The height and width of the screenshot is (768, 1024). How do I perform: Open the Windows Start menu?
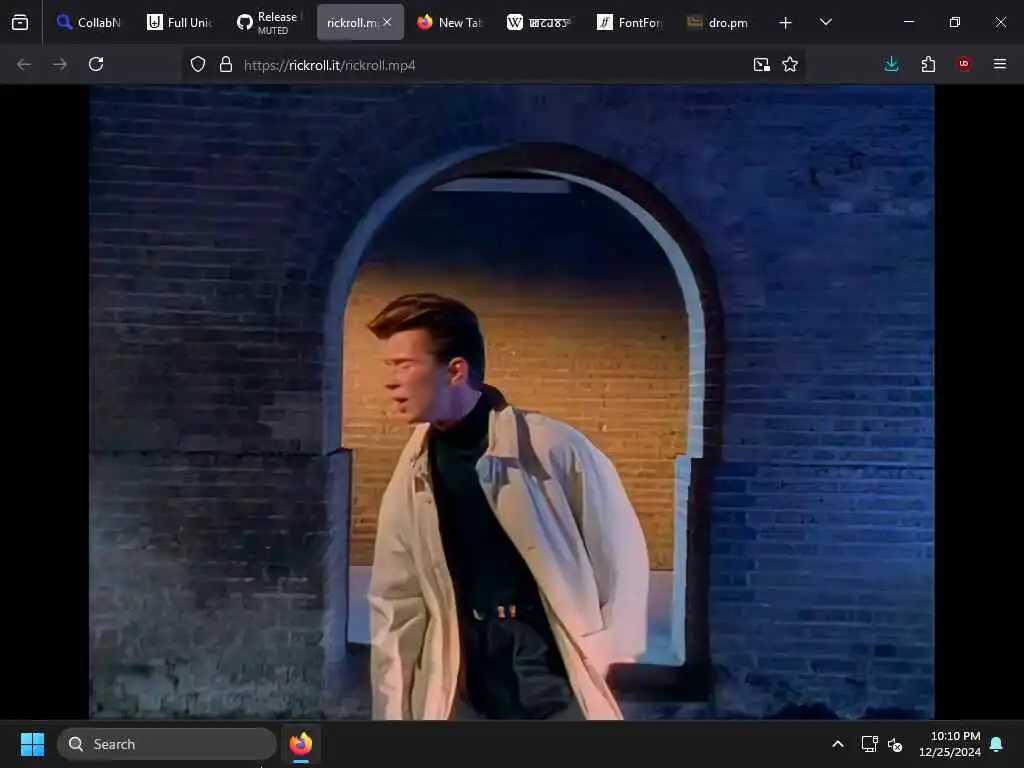(x=32, y=744)
